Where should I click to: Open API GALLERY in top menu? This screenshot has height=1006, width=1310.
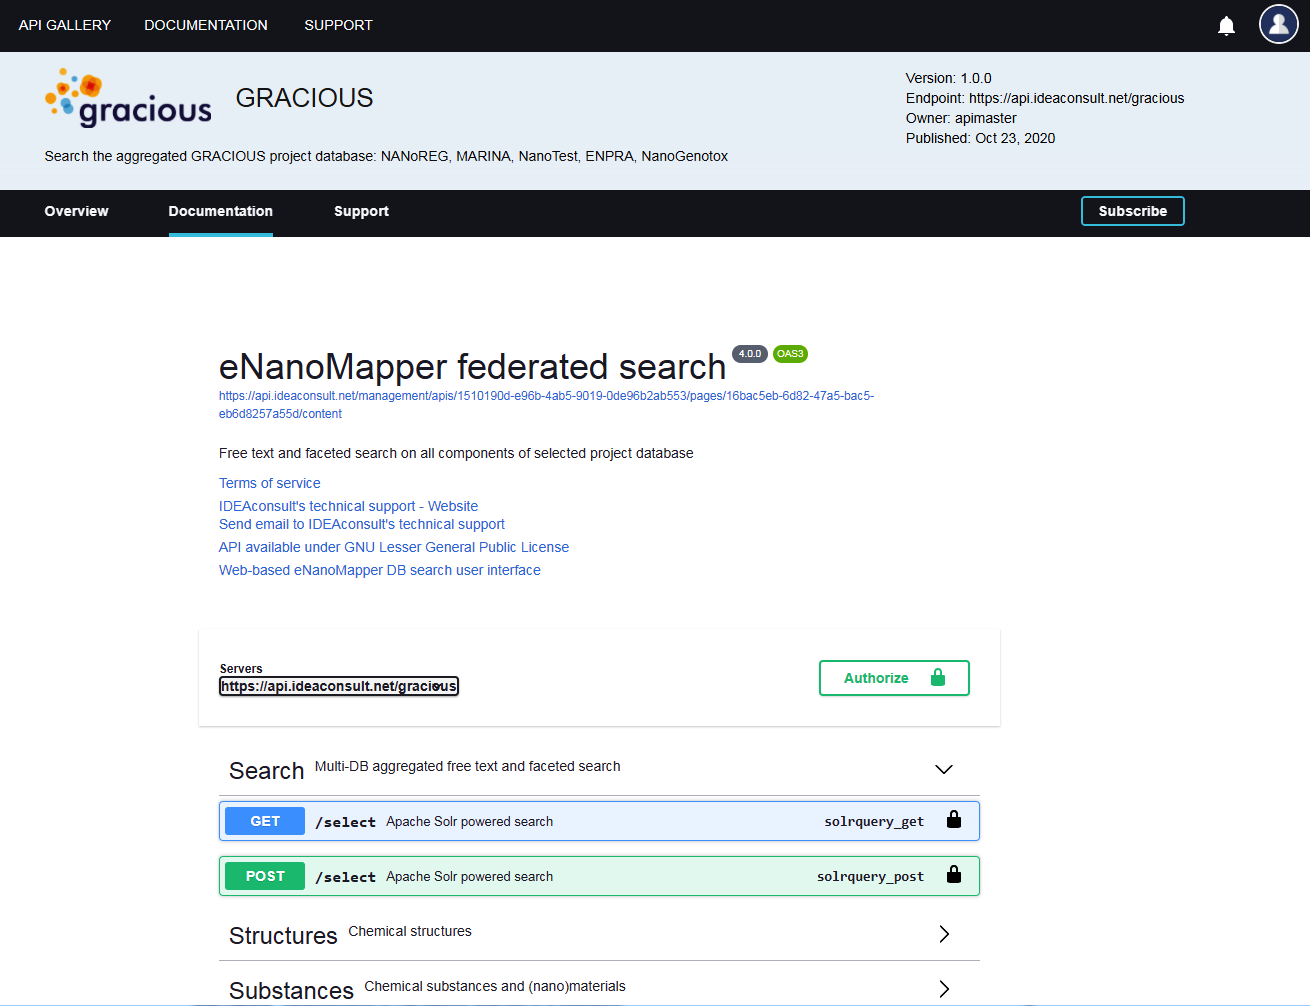(65, 25)
